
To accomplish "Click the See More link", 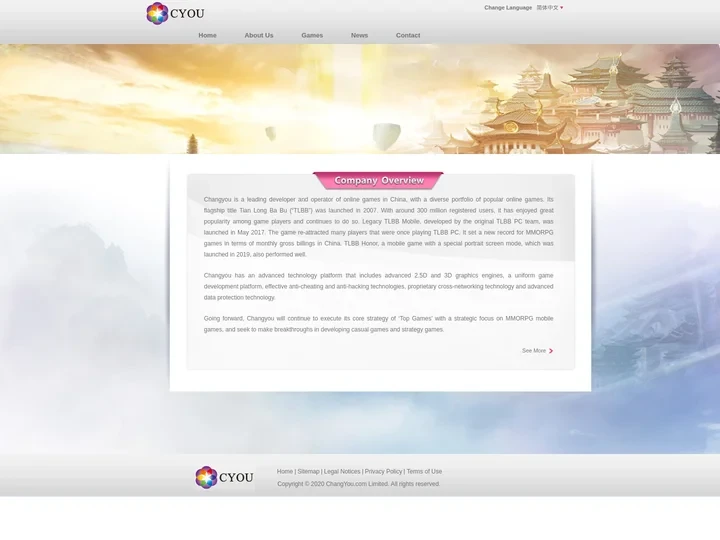I will point(534,351).
